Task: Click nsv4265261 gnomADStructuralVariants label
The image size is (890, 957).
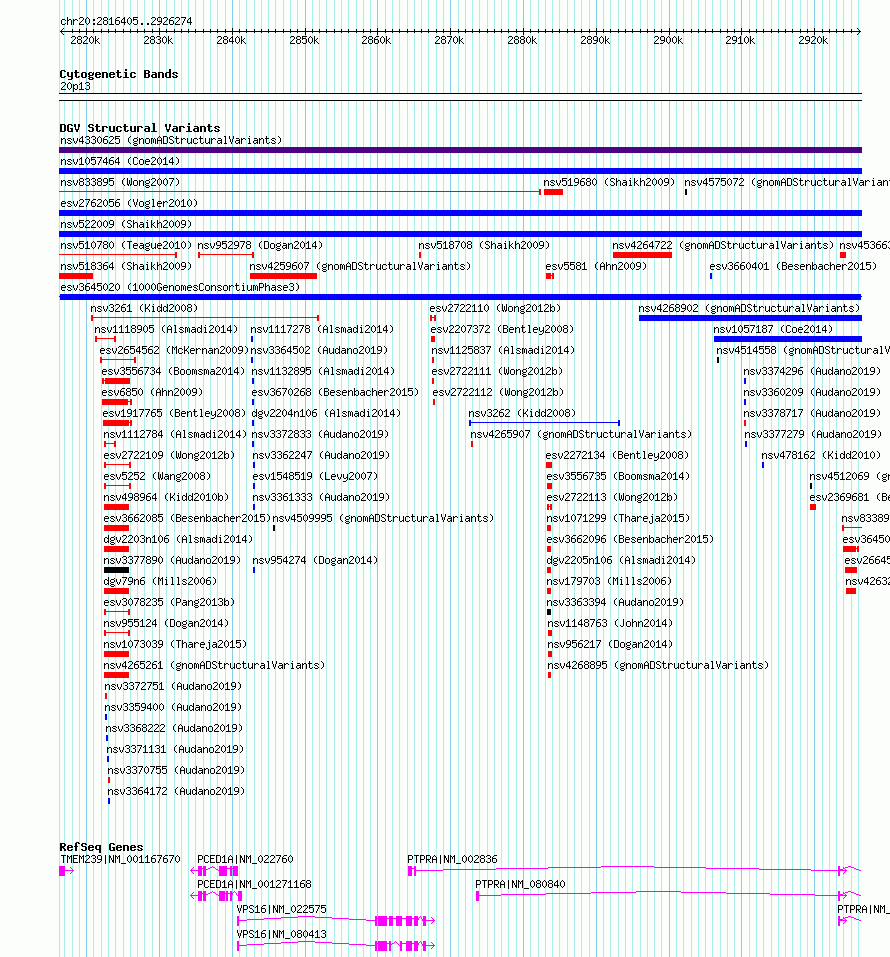Action: pos(214,665)
